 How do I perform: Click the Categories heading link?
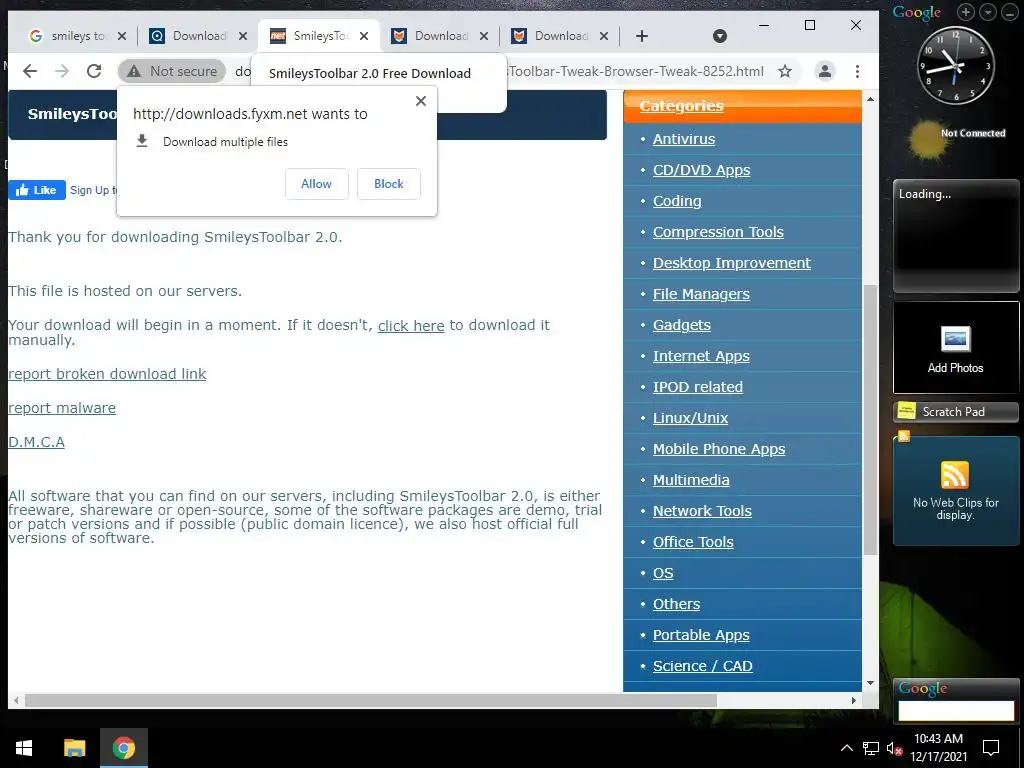click(x=681, y=106)
